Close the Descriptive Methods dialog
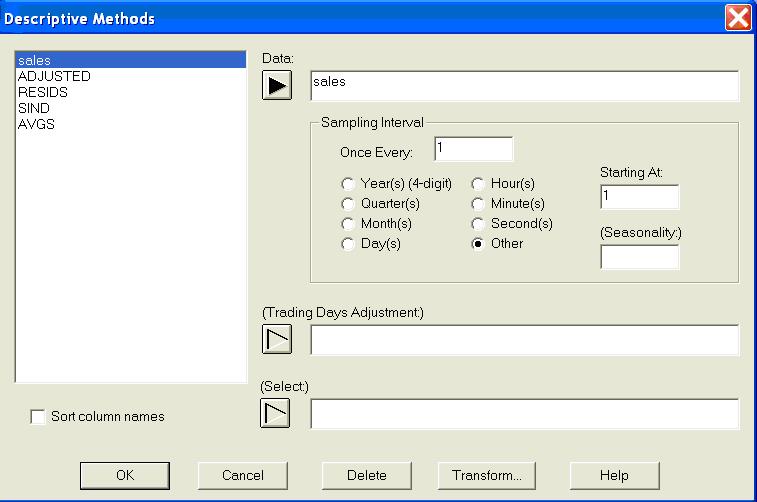Image resolution: width=757 pixels, height=502 pixels. pos(738,18)
